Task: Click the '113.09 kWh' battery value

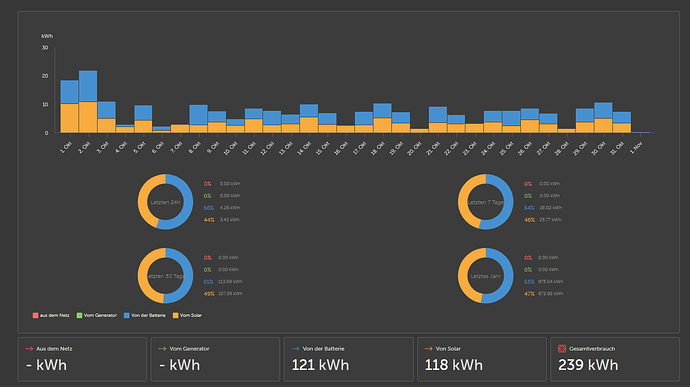Action: pyautogui.click(x=230, y=282)
